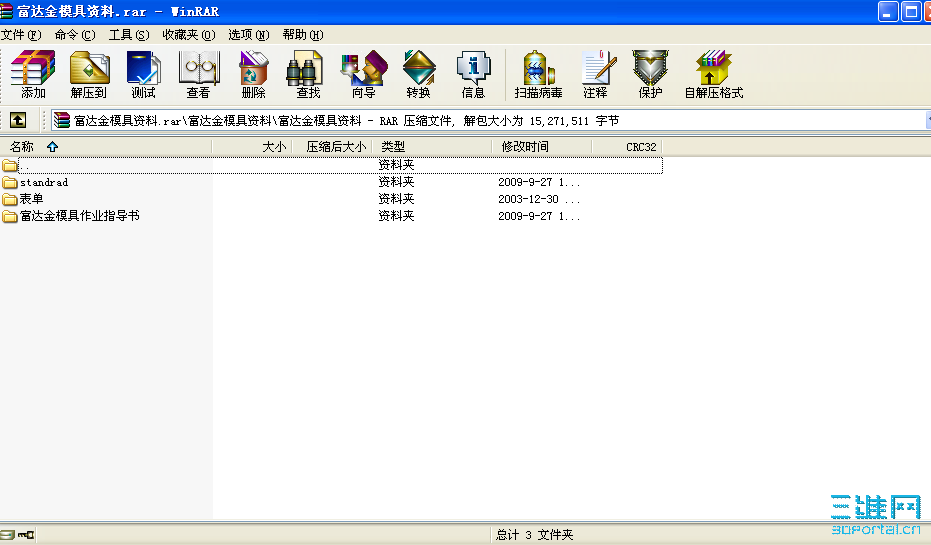Click the 2003-12-30 modified date cell
Image resolution: width=931 pixels, height=545 pixels.
coord(539,199)
